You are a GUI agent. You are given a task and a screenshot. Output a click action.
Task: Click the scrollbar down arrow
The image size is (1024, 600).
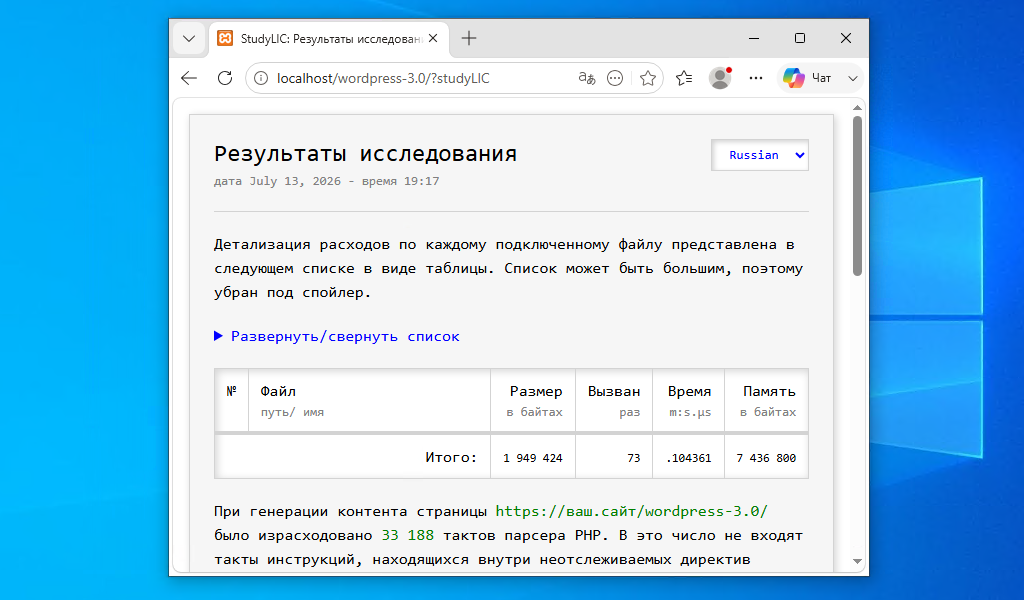(x=857, y=561)
